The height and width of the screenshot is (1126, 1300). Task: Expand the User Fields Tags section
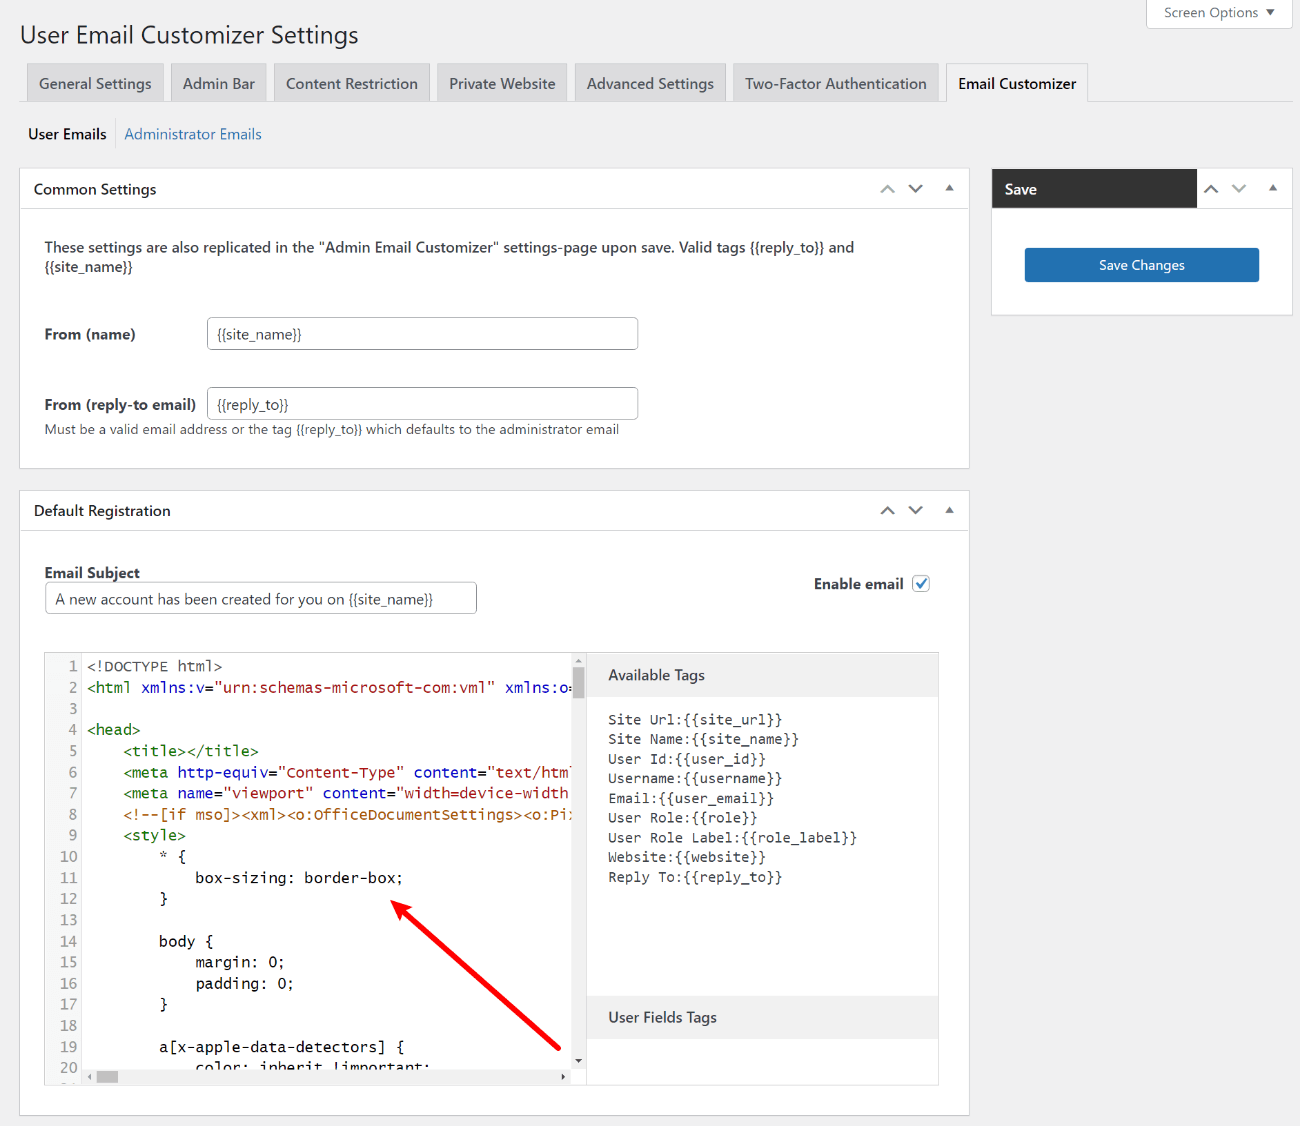(762, 1017)
